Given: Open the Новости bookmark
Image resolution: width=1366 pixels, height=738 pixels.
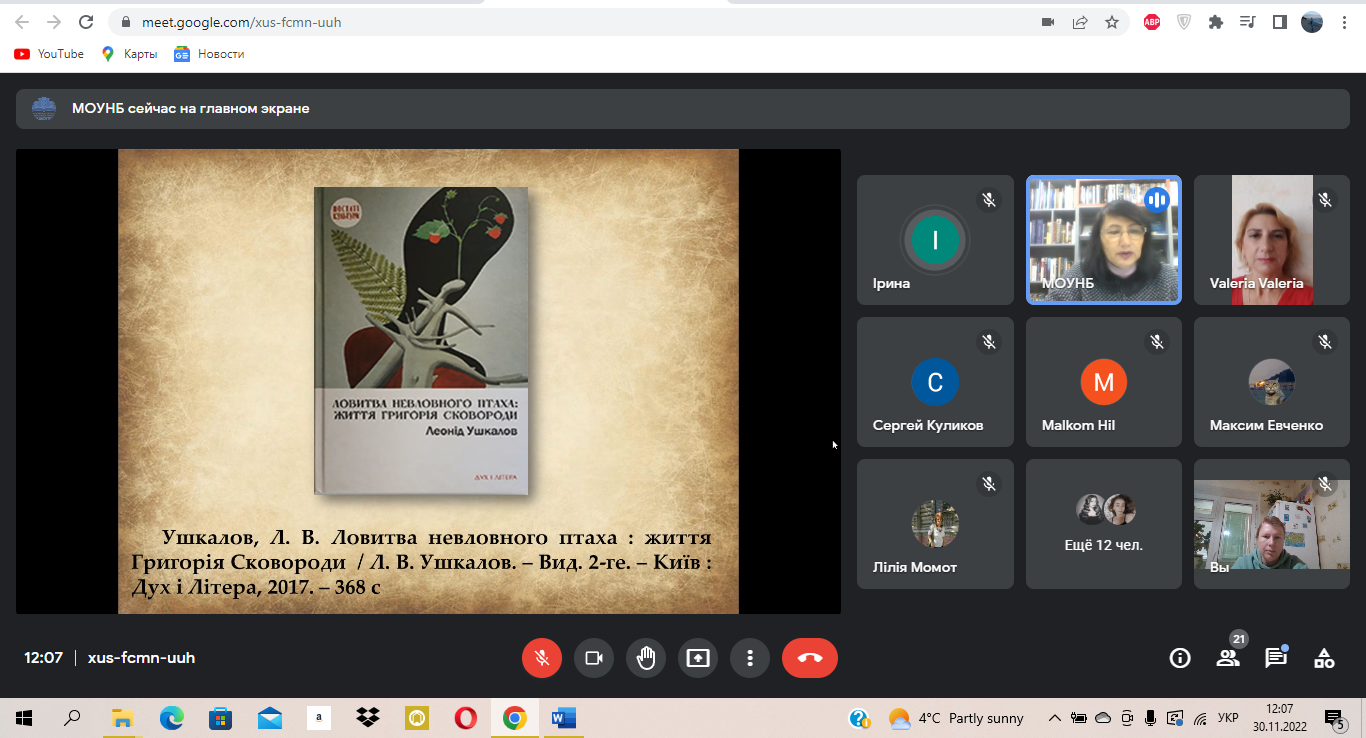Looking at the screenshot, I should coord(209,54).
